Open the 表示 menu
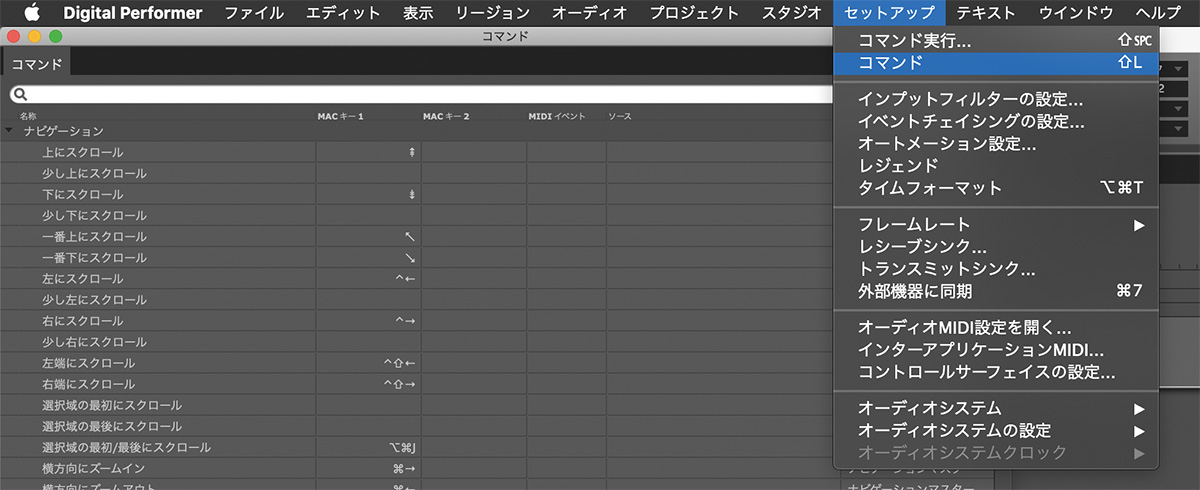This screenshot has height=490, width=1200. click(418, 13)
